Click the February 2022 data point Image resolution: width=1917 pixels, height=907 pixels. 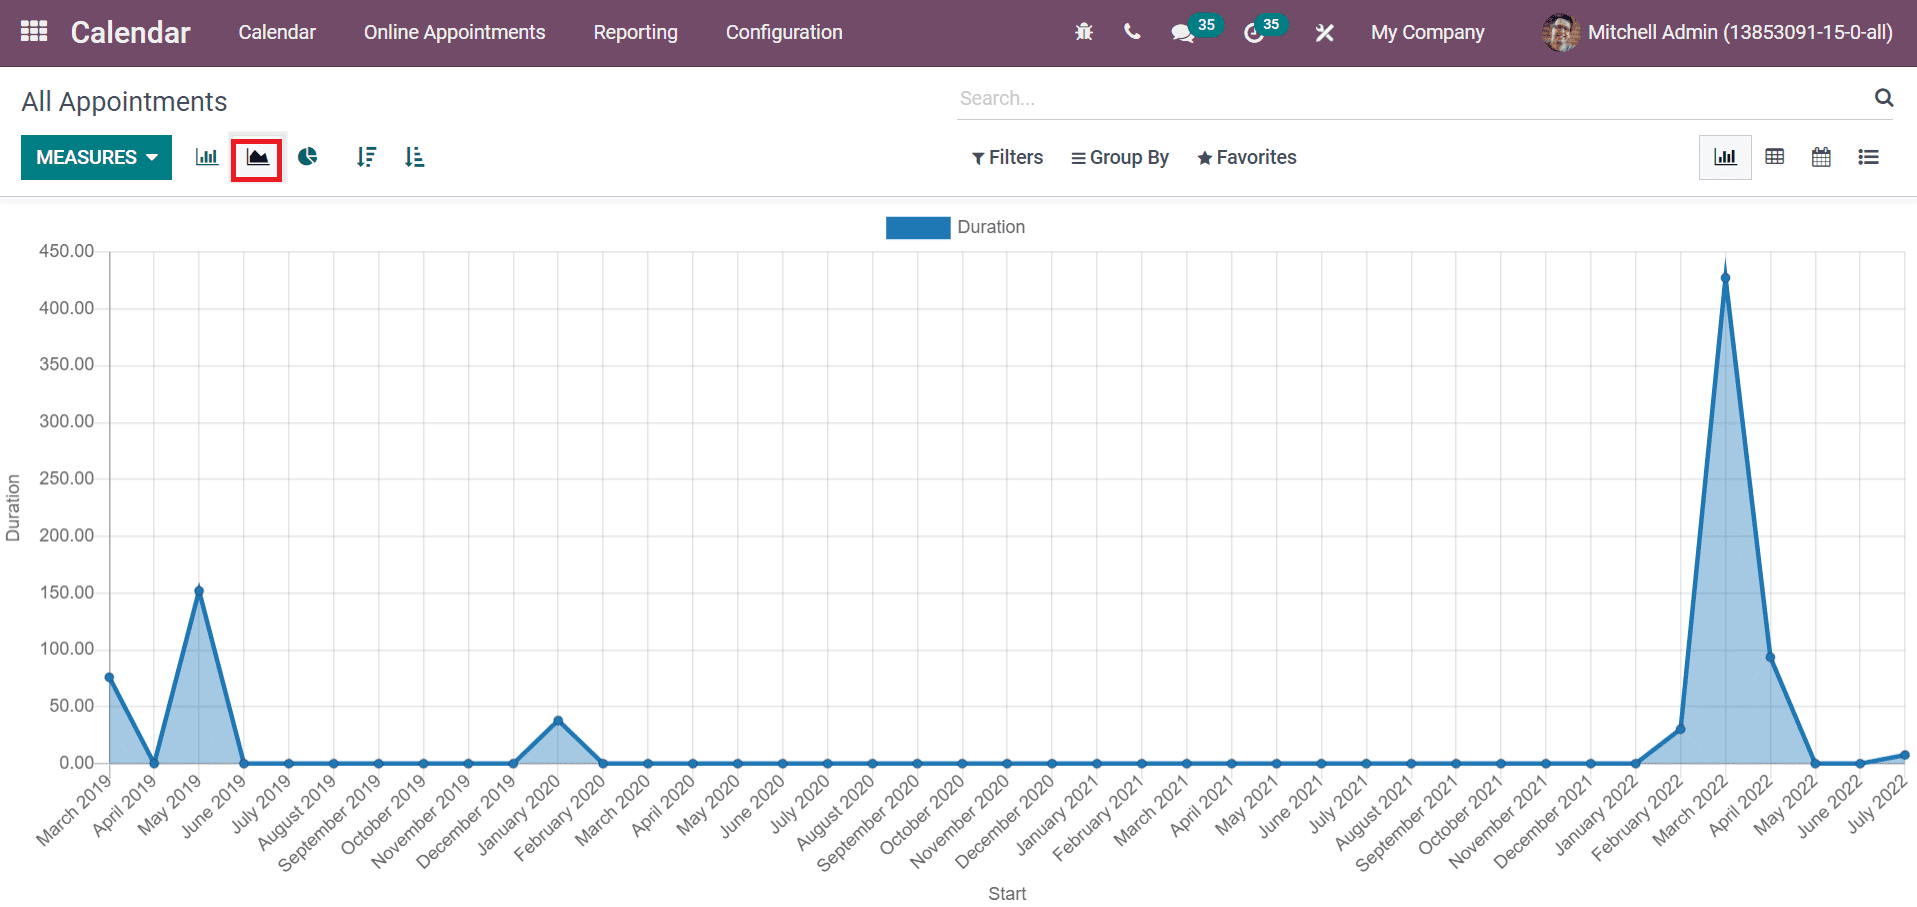pos(1680,729)
